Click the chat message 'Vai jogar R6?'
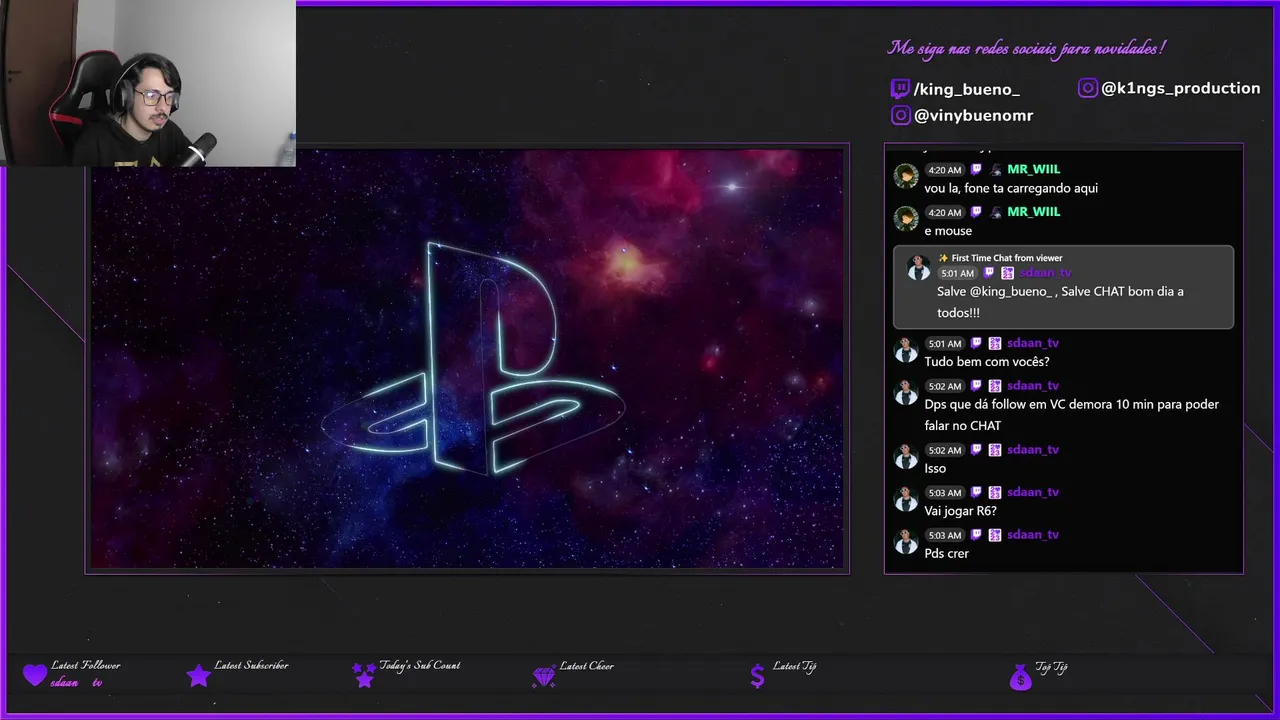 coord(960,511)
